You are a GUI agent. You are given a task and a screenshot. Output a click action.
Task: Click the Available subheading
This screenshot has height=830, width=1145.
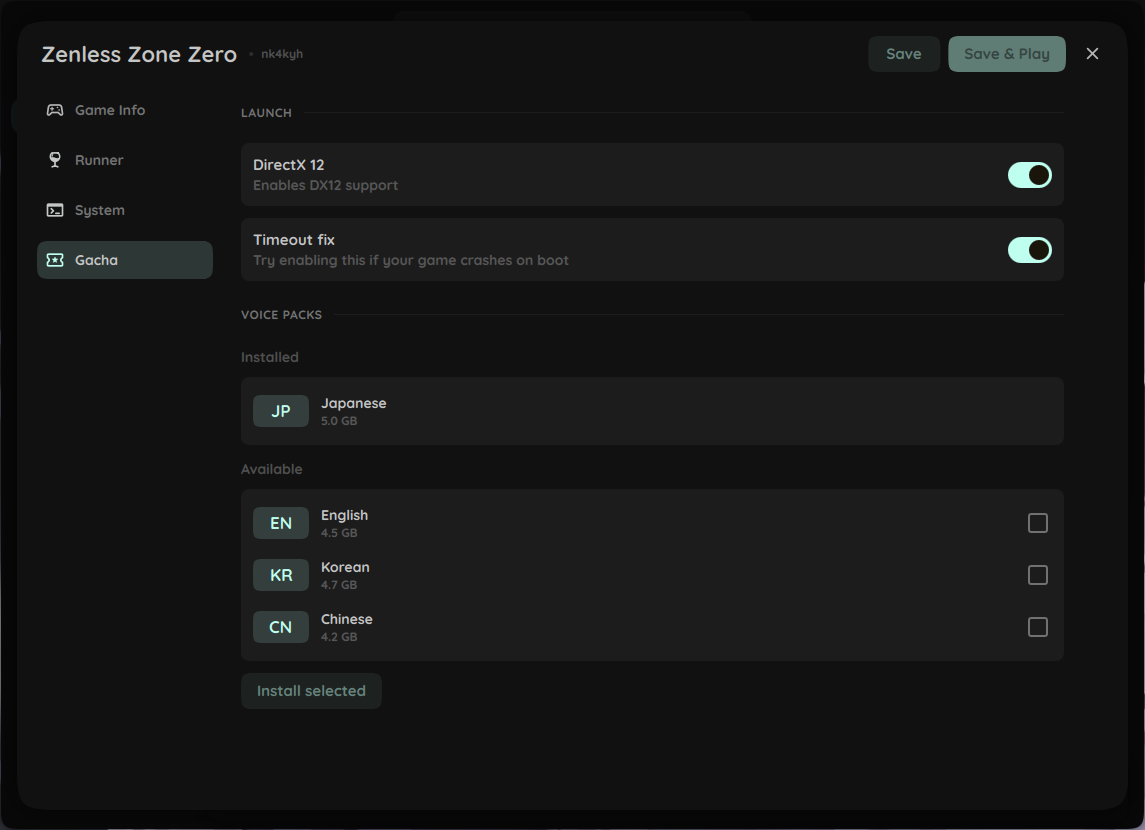click(272, 469)
